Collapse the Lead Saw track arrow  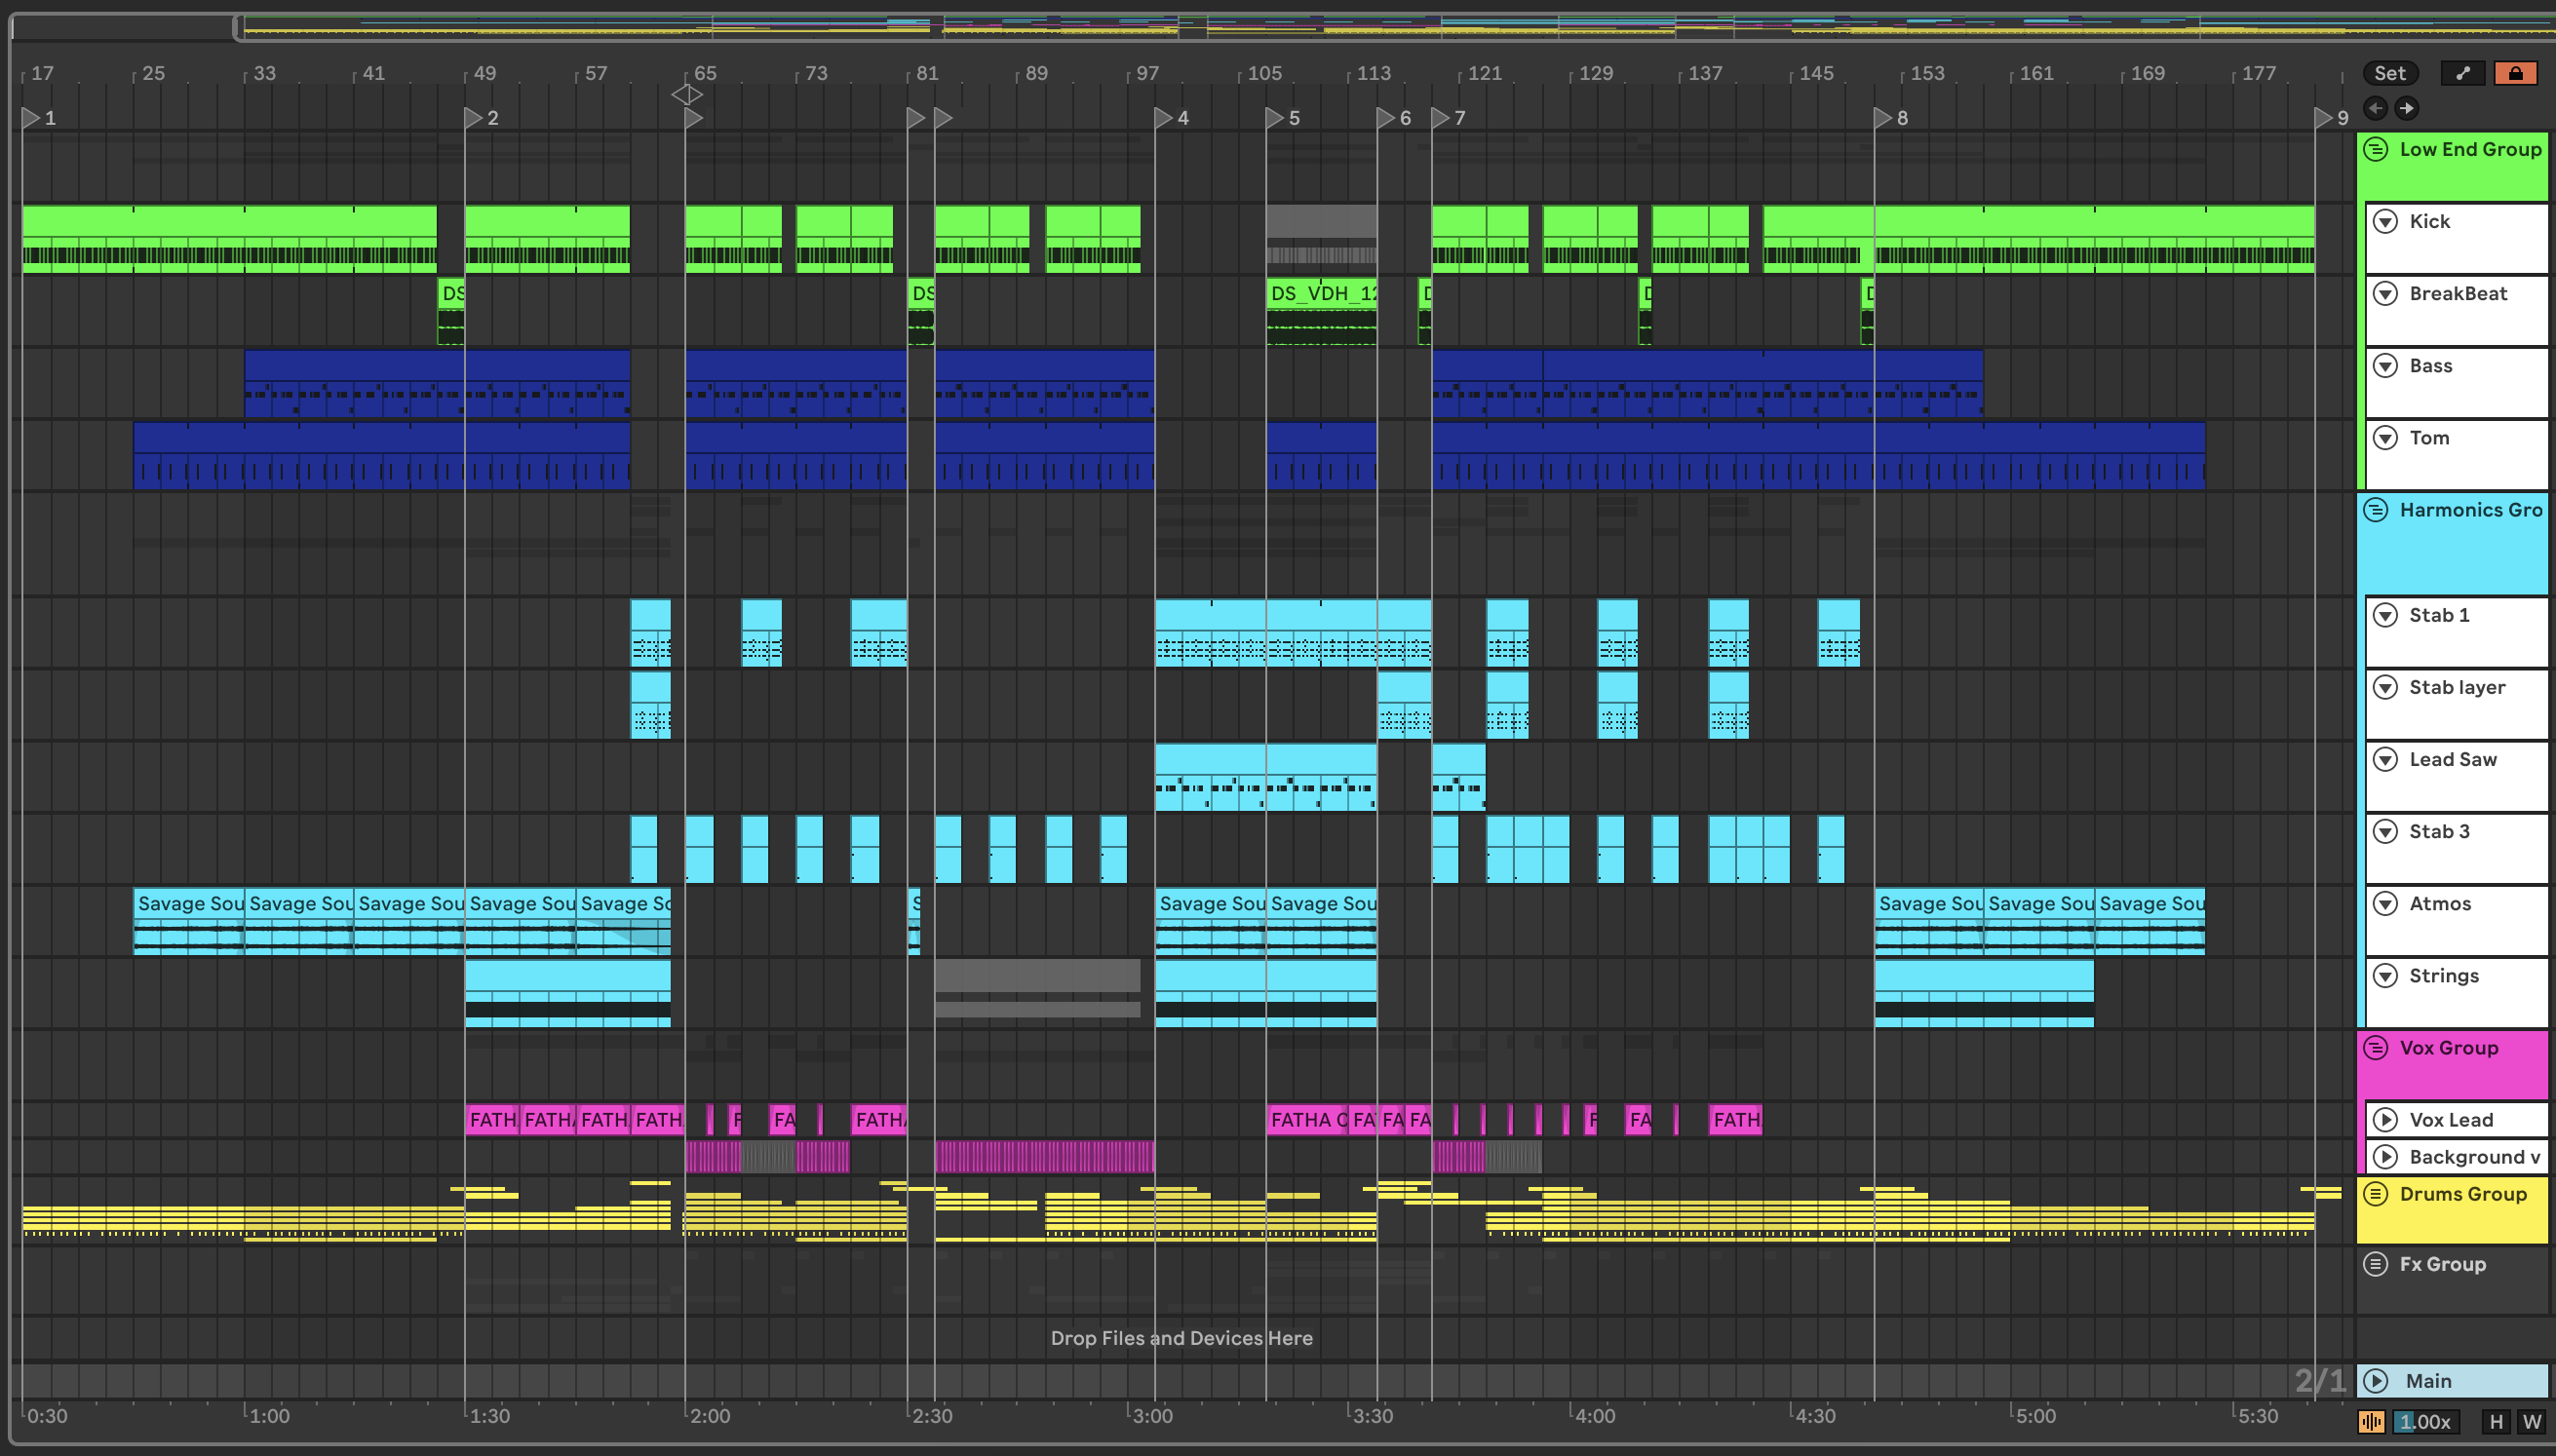tap(2386, 760)
